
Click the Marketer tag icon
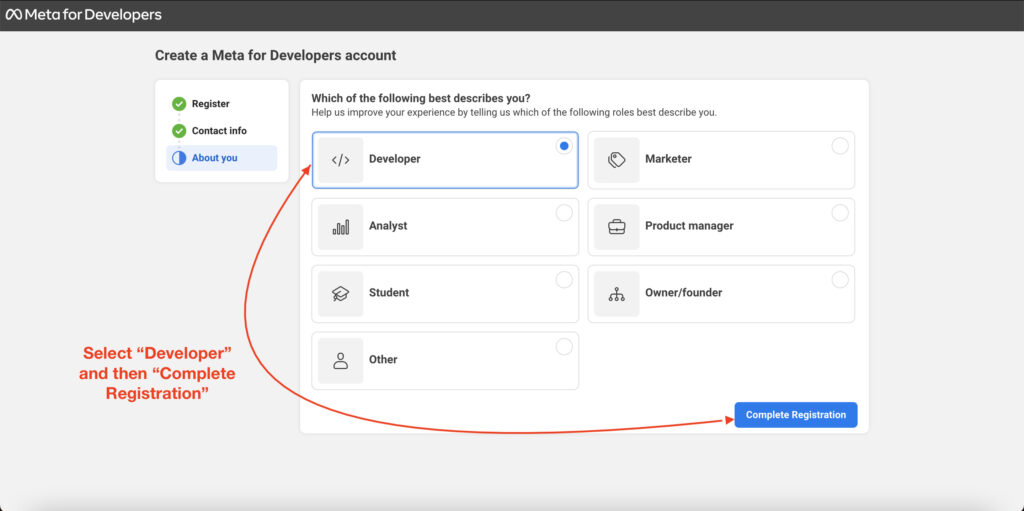pos(616,159)
